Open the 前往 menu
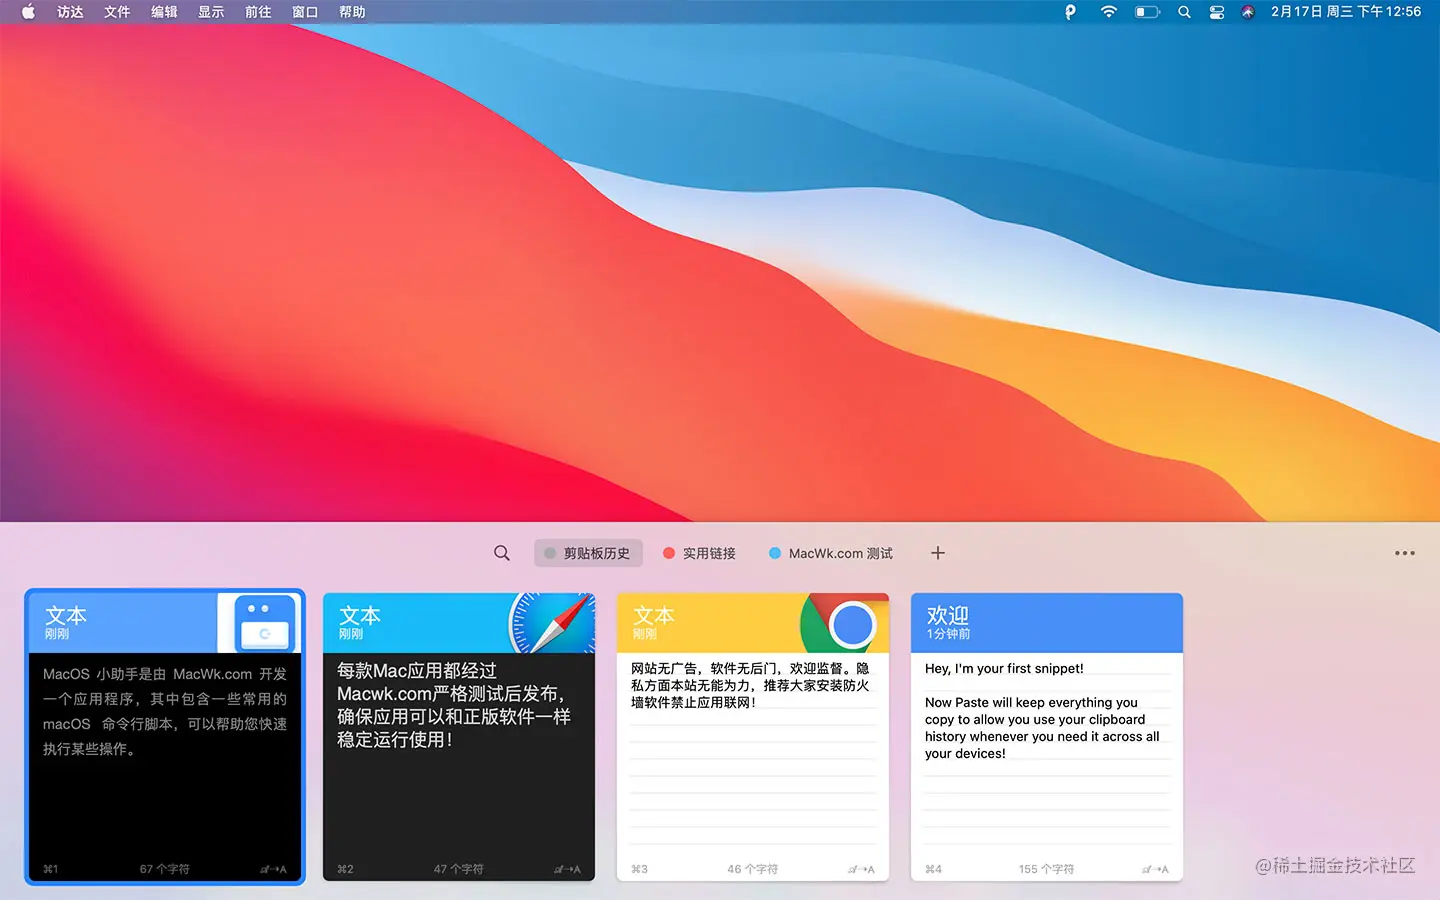 coord(258,12)
